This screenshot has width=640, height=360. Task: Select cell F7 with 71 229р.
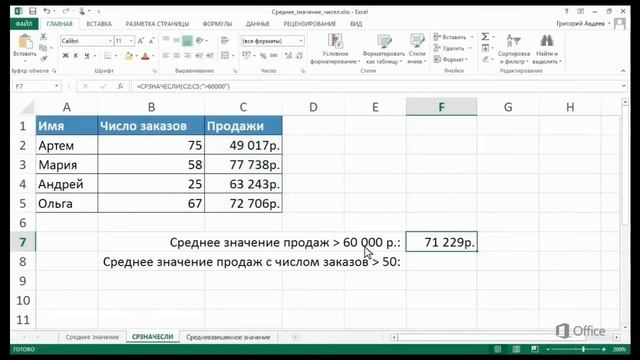[x=441, y=242]
